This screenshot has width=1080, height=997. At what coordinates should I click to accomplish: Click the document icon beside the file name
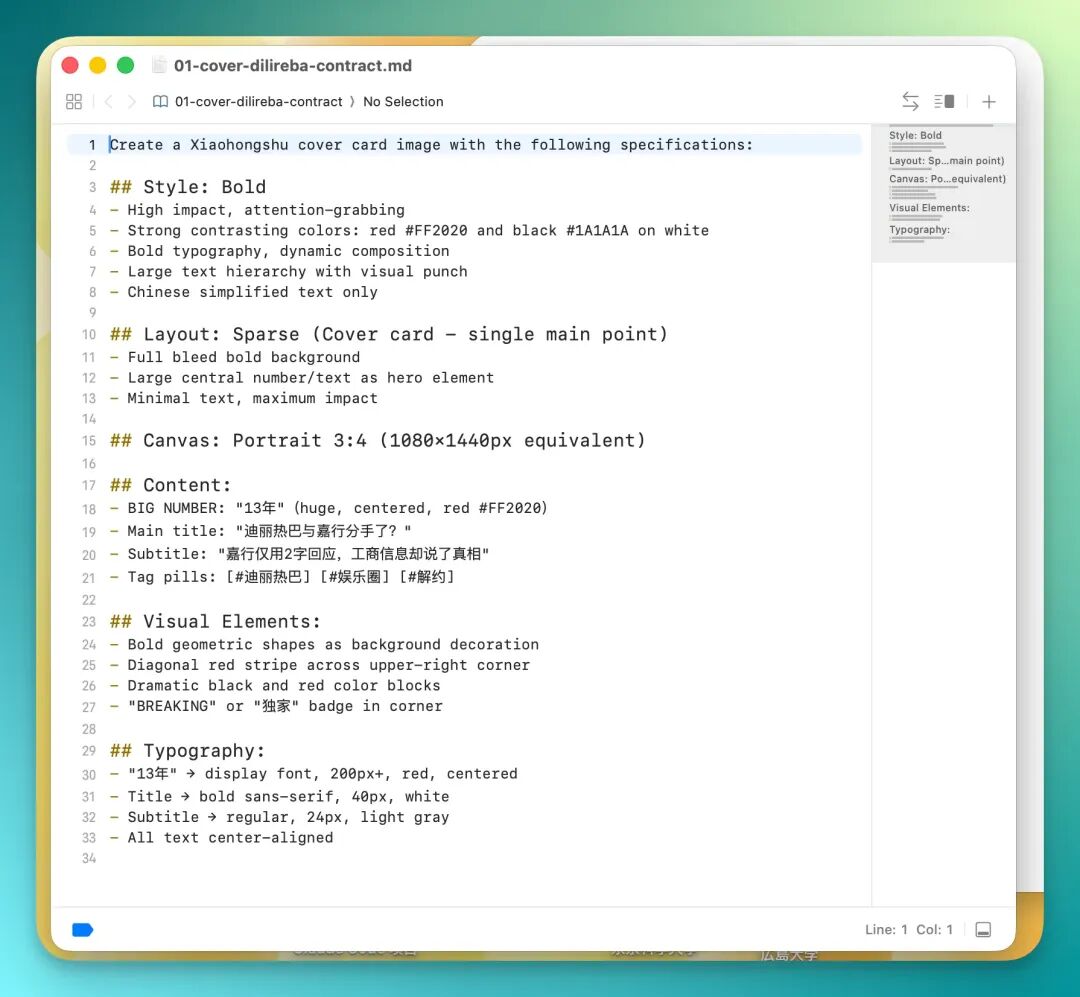coord(159,65)
